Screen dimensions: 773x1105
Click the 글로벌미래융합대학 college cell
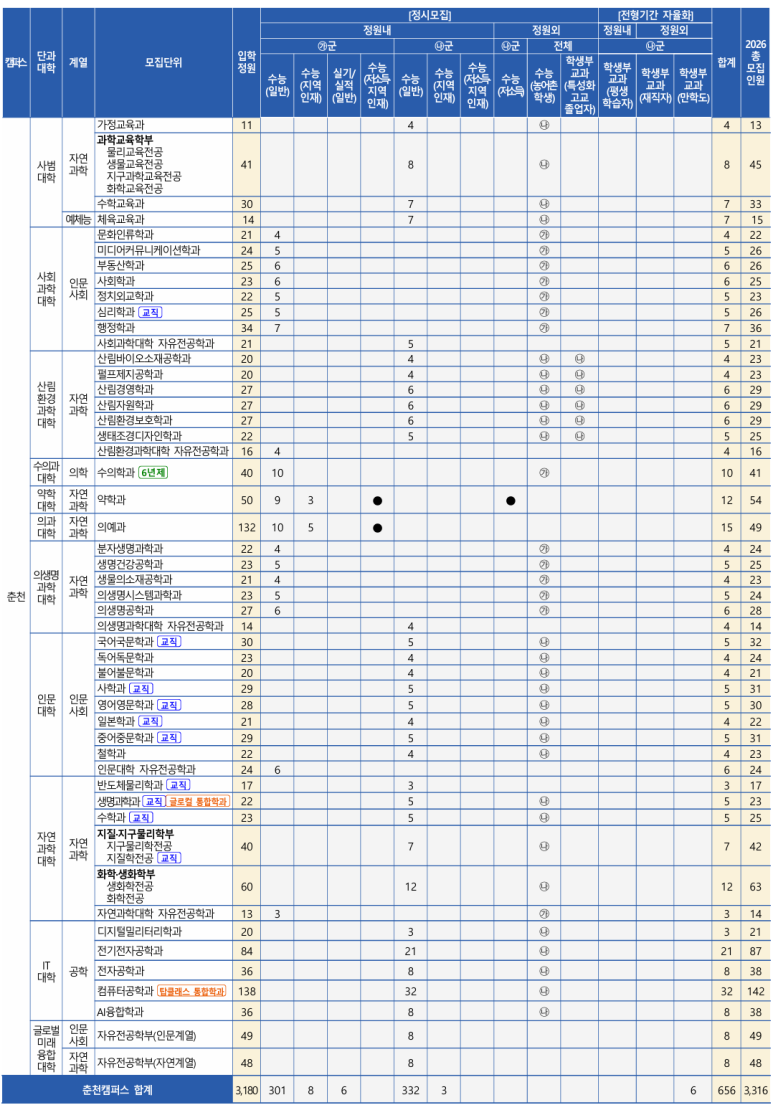(47, 1049)
